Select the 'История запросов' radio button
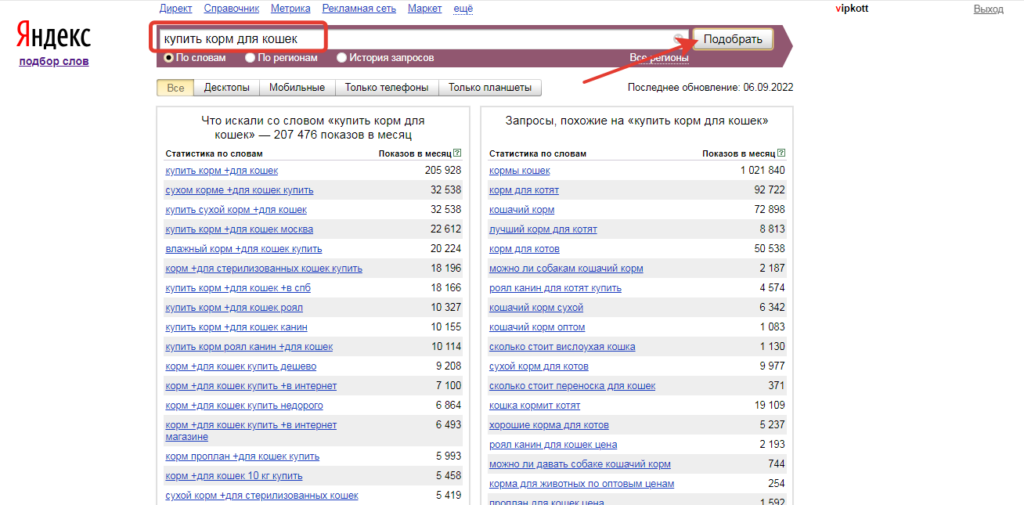Viewport: 1024px width, 505px height. pyautogui.click(x=342, y=58)
